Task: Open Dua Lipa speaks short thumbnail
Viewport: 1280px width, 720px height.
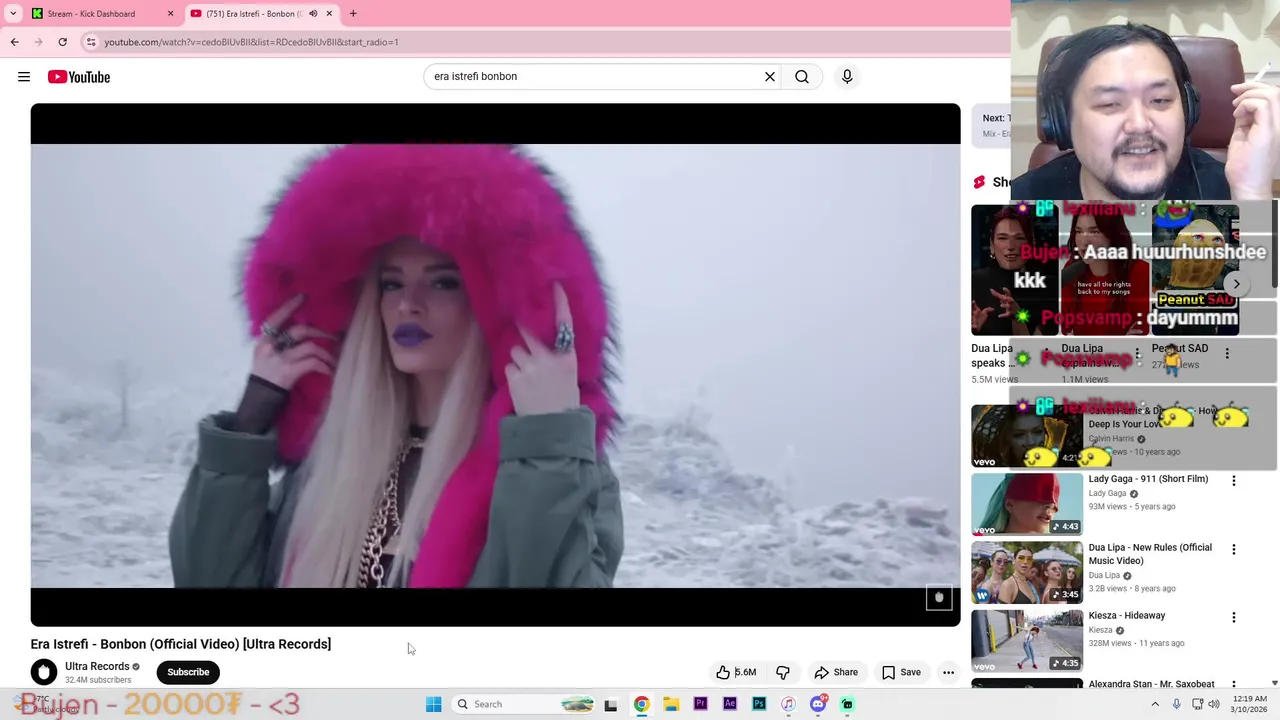Action: pos(1014,270)
